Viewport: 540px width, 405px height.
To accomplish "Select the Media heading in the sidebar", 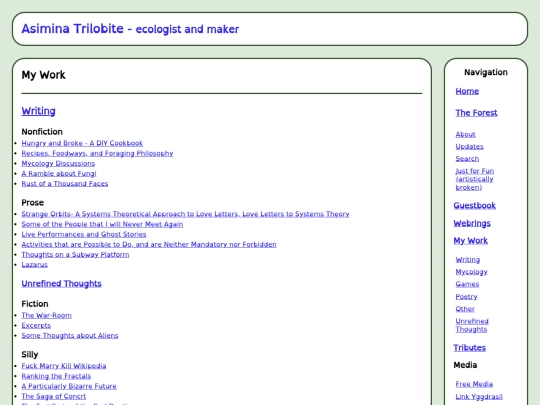I will [x=465, y=365].
